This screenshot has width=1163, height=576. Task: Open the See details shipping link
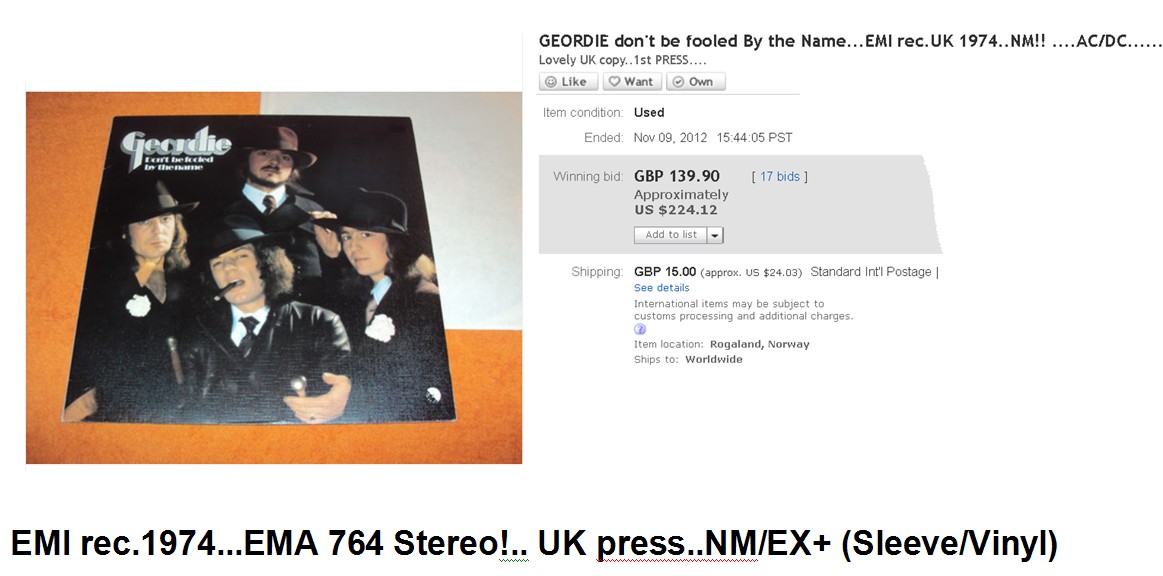tap(662, 288)
